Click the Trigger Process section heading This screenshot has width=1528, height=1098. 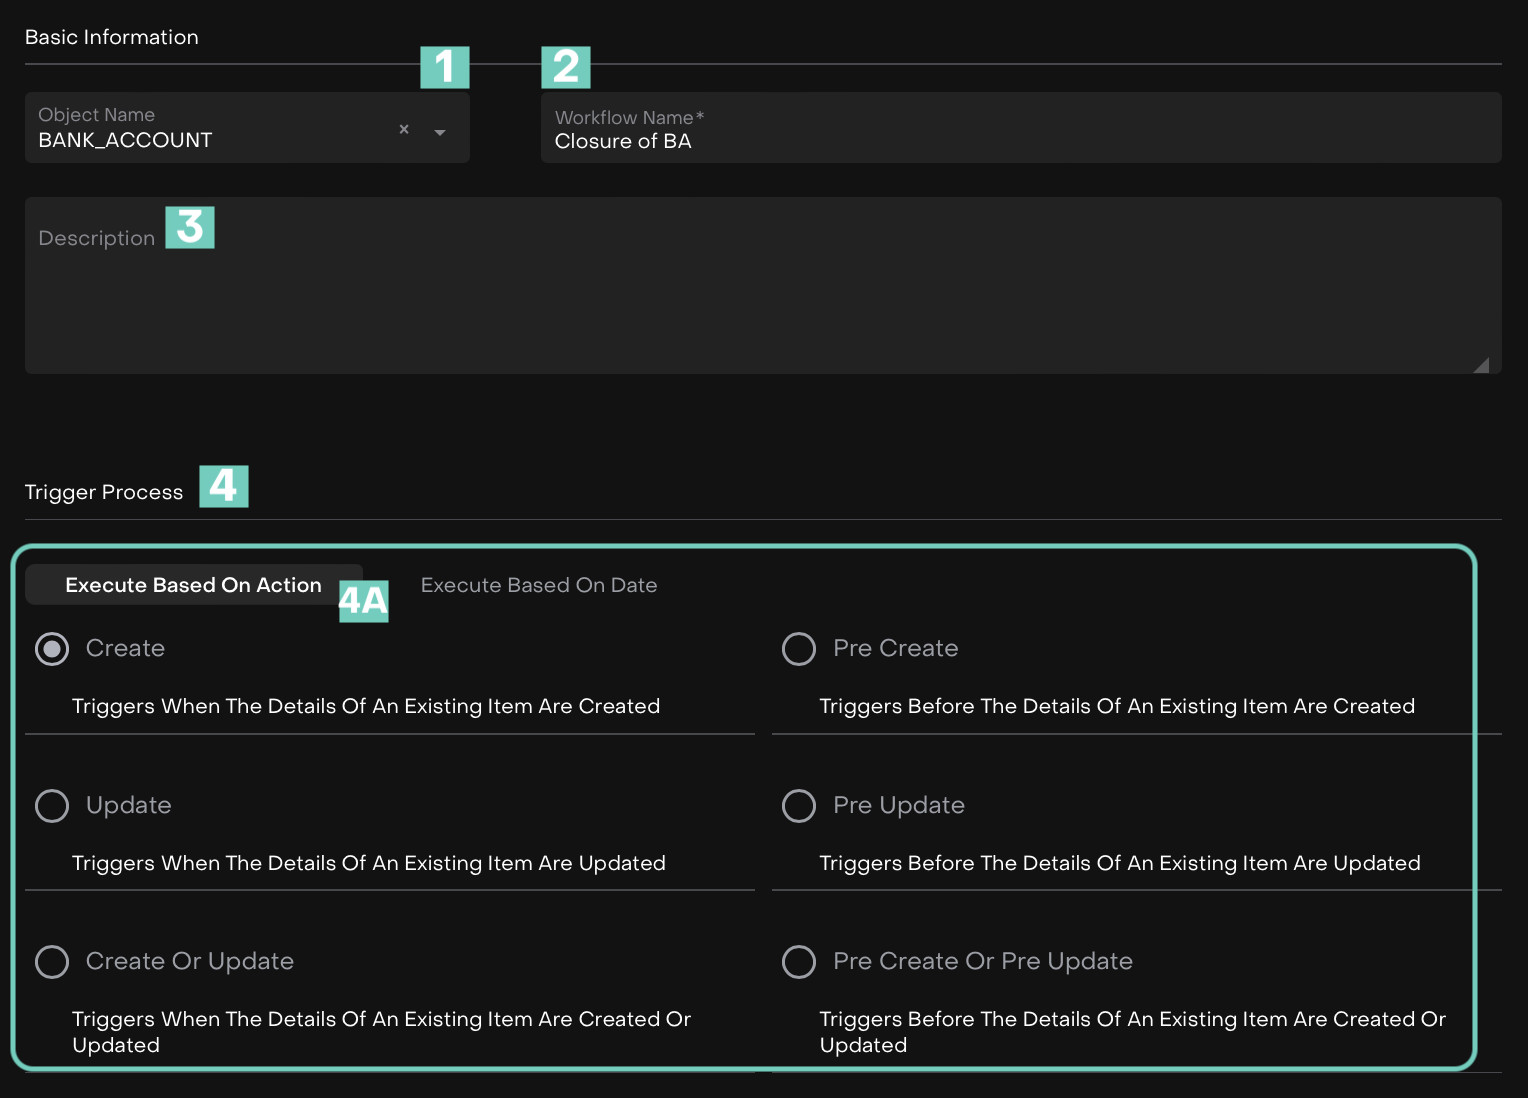tap(104, 492)
